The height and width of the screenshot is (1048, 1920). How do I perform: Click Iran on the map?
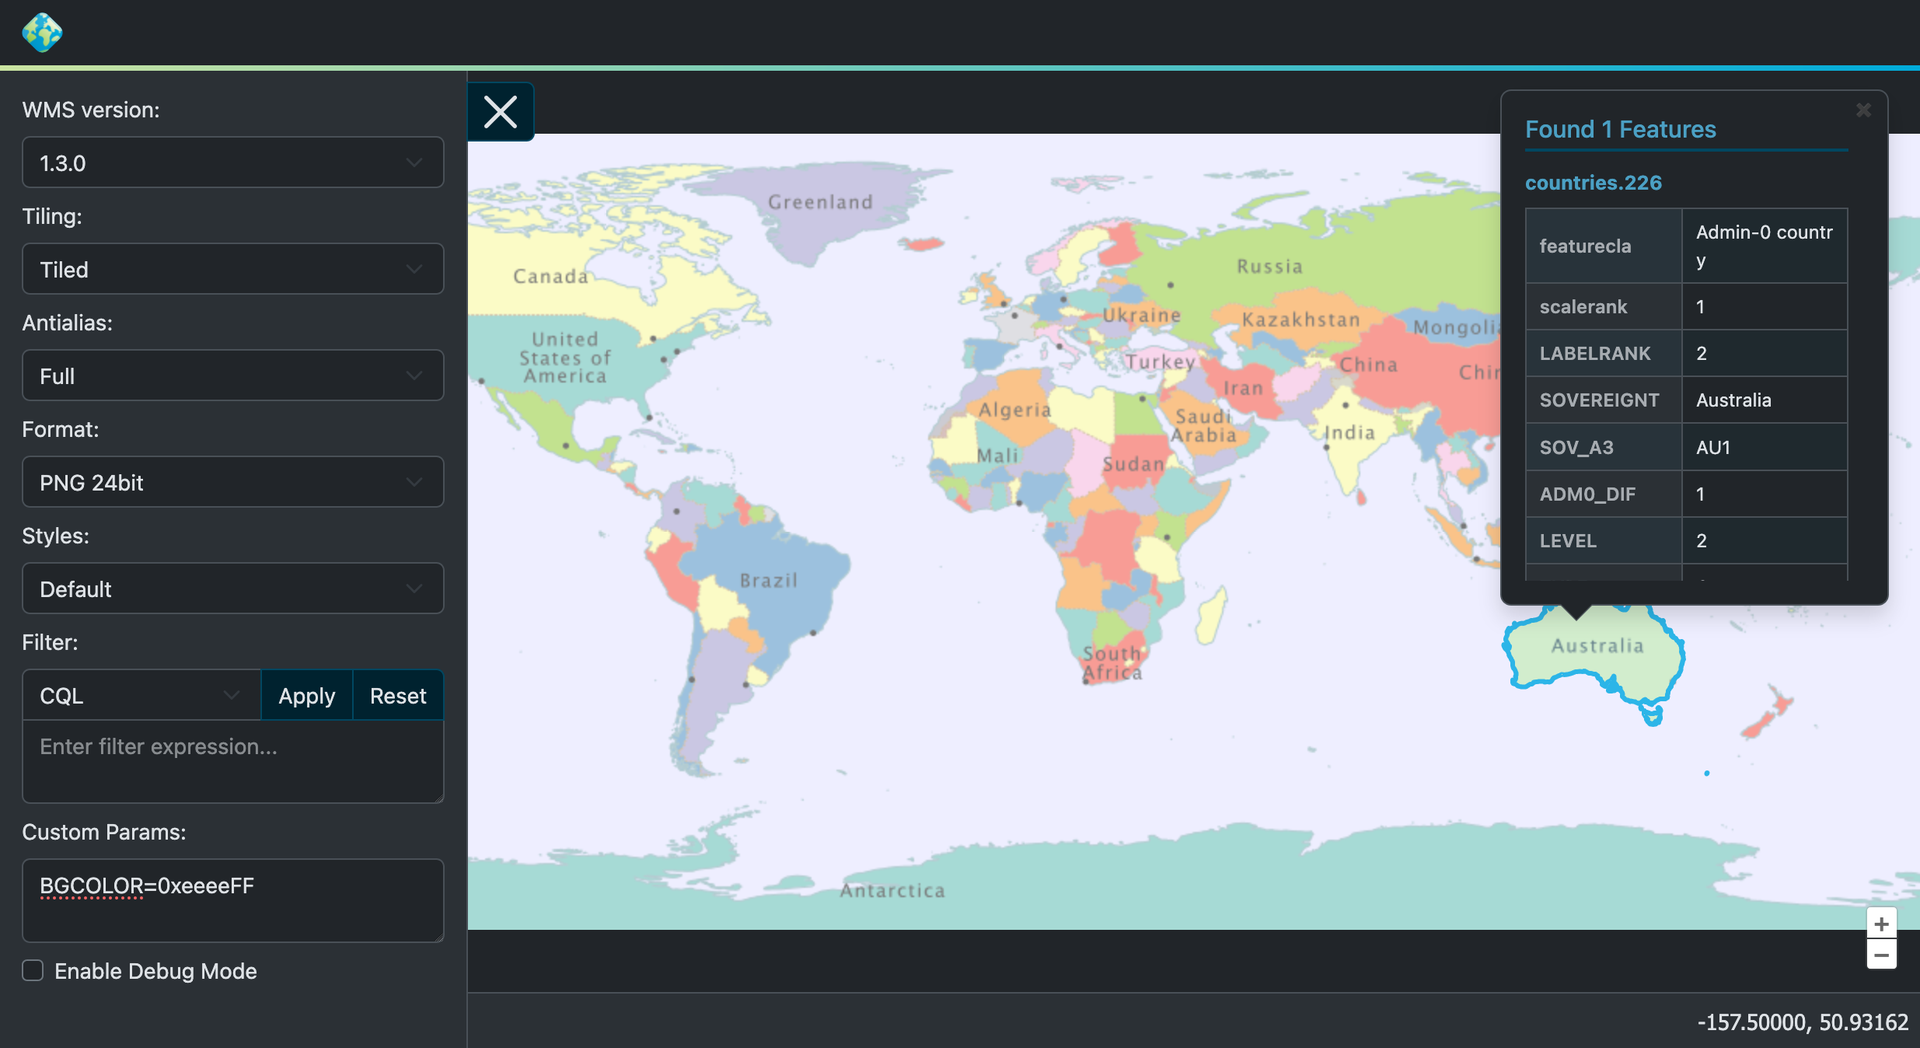[1243, 388]
